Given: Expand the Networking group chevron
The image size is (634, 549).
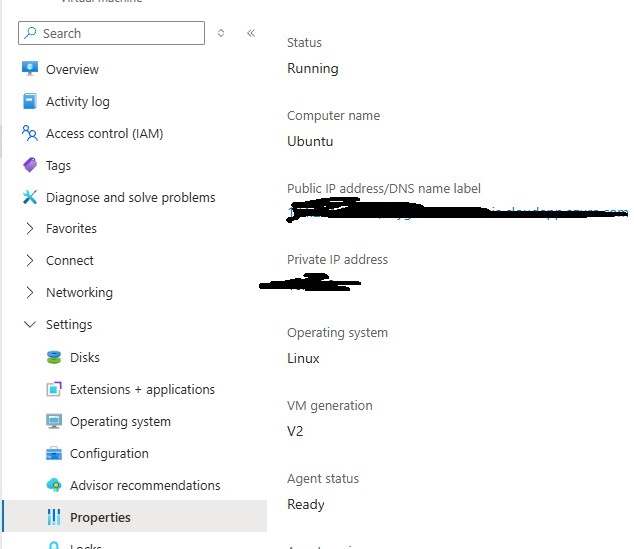Looking at the screenshot, I should click(30, 292).
